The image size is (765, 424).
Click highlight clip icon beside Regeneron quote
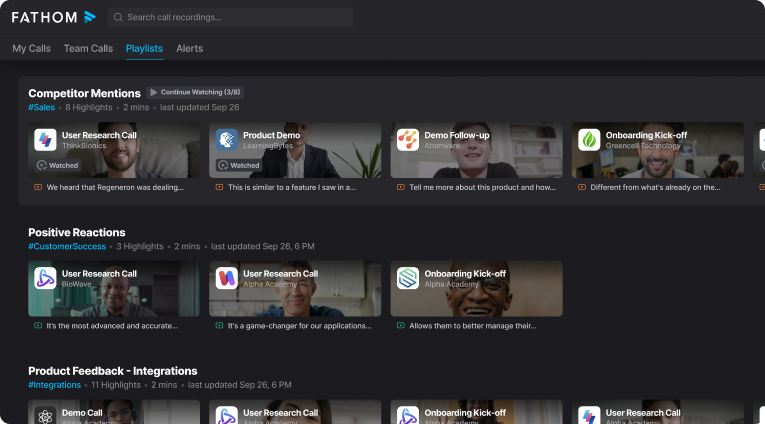coord(38,187)
